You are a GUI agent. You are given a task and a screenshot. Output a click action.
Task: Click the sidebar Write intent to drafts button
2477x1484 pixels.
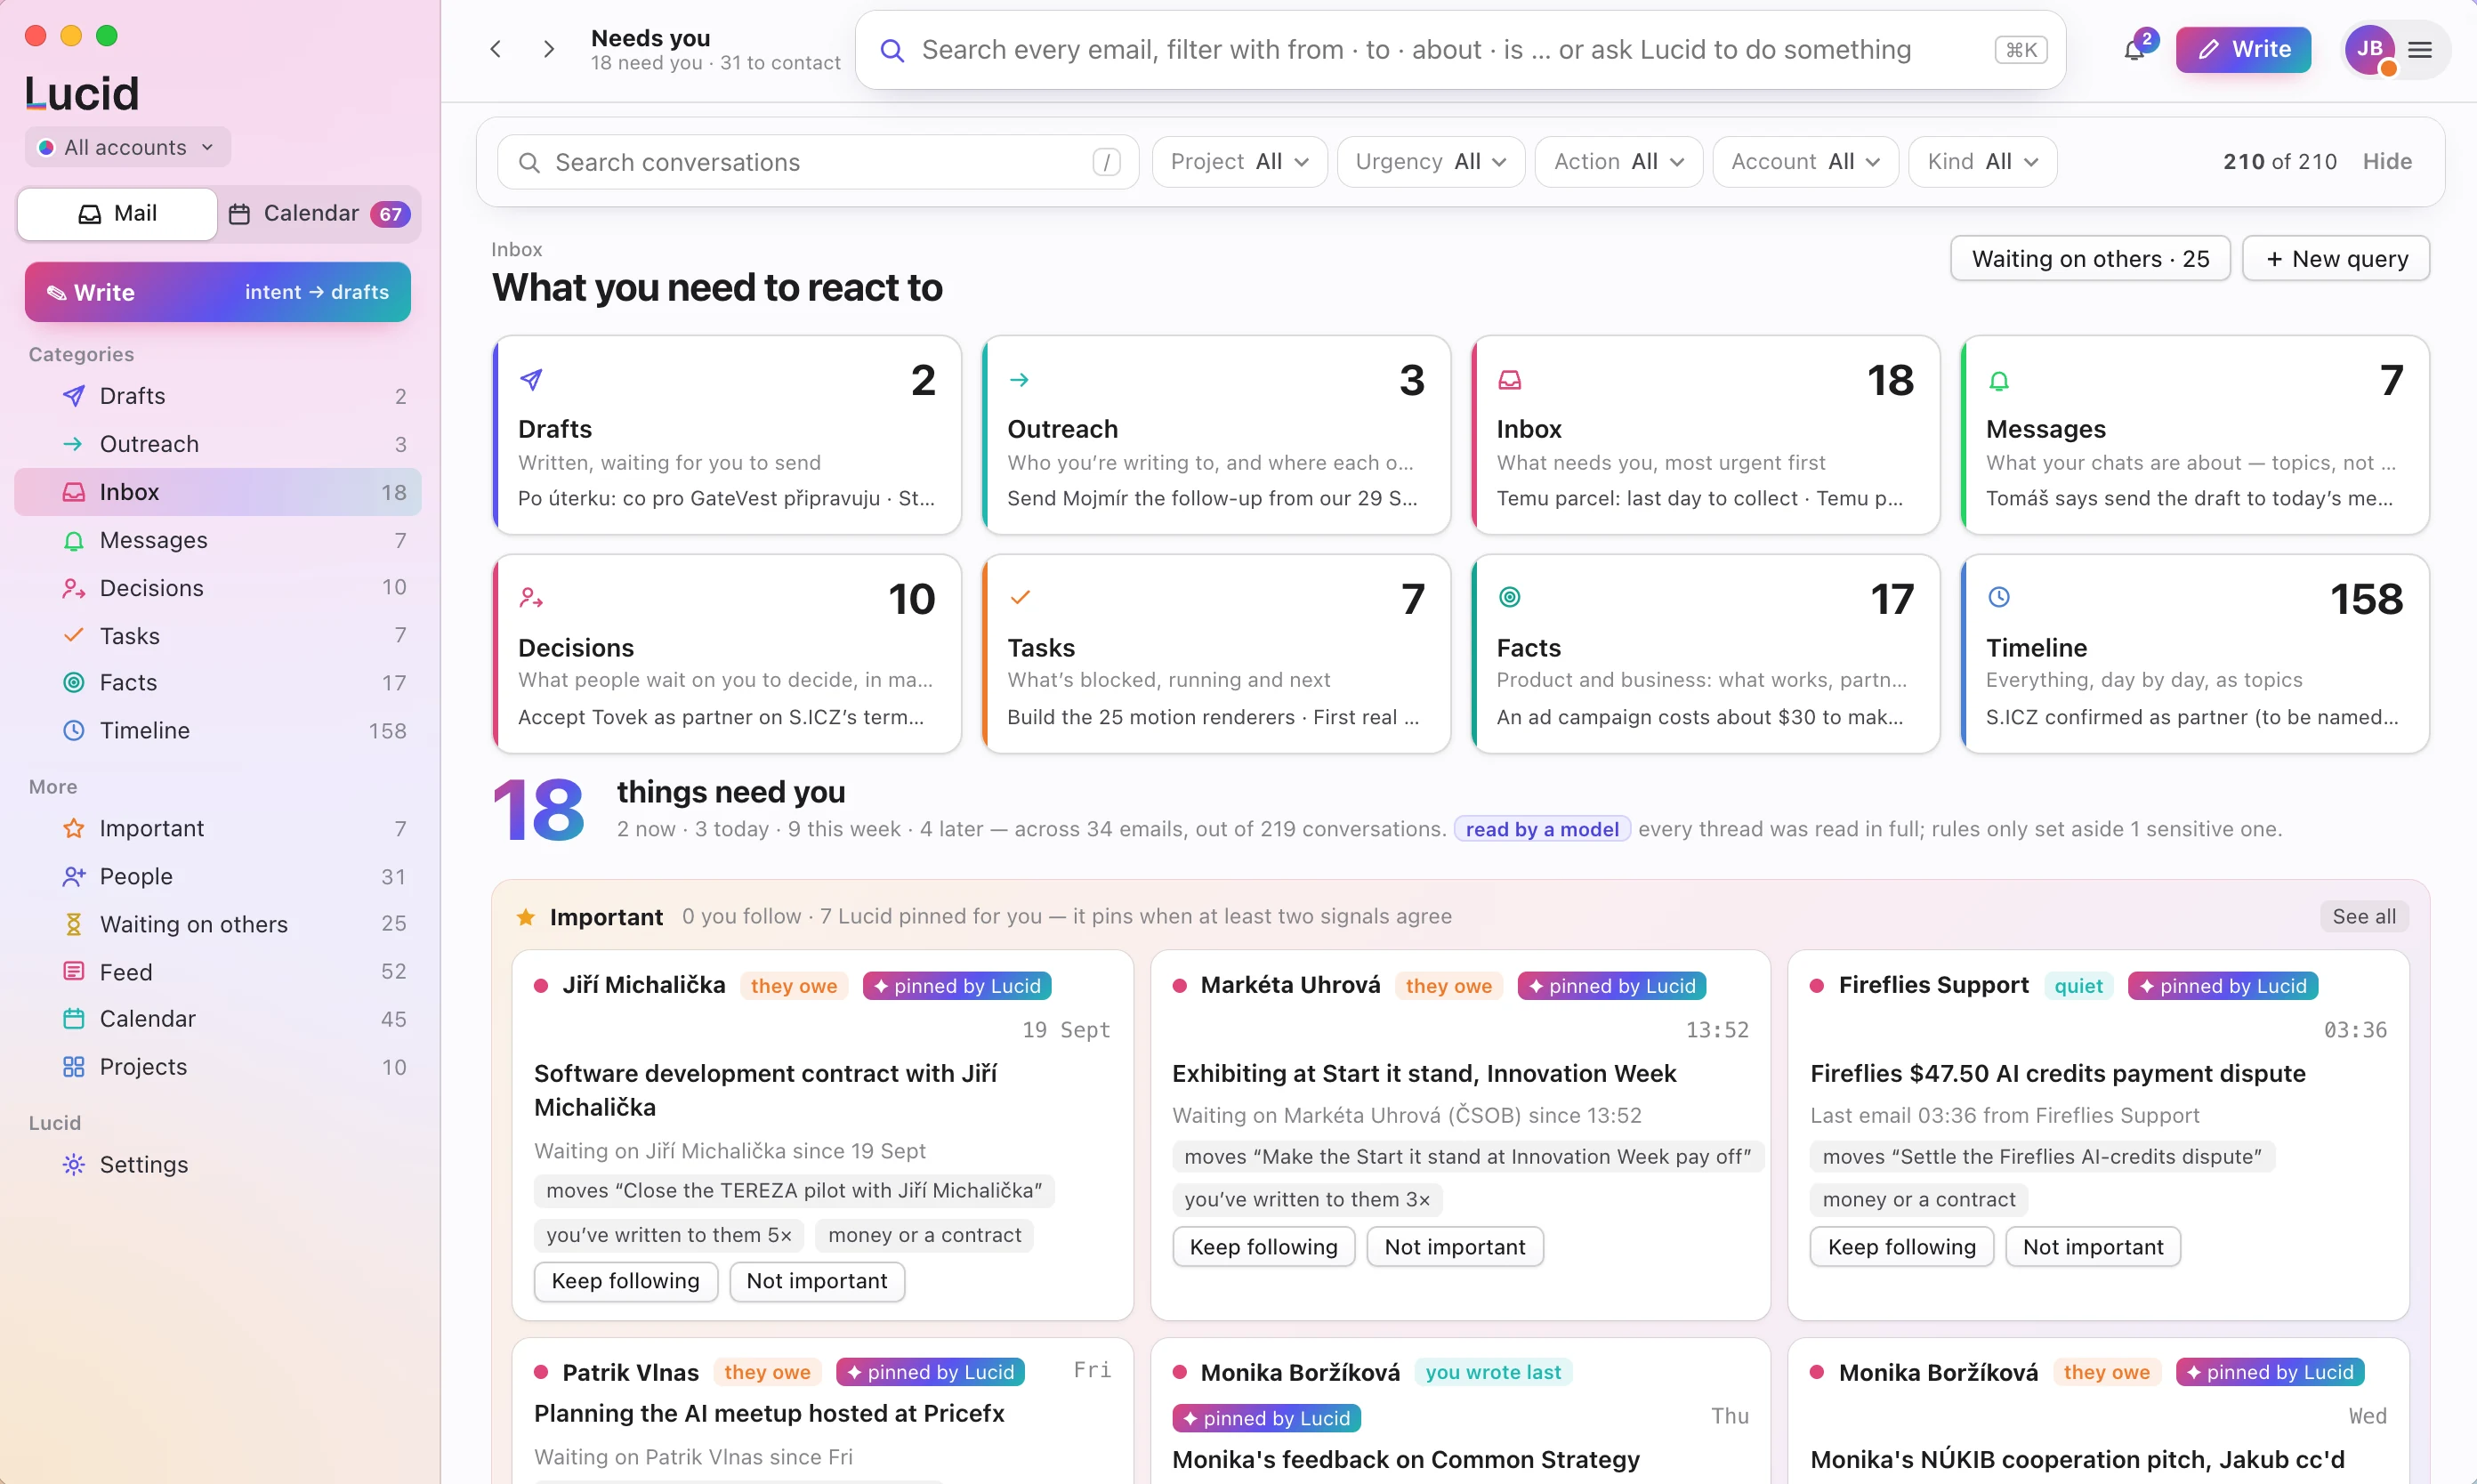[x=218, y=292]
